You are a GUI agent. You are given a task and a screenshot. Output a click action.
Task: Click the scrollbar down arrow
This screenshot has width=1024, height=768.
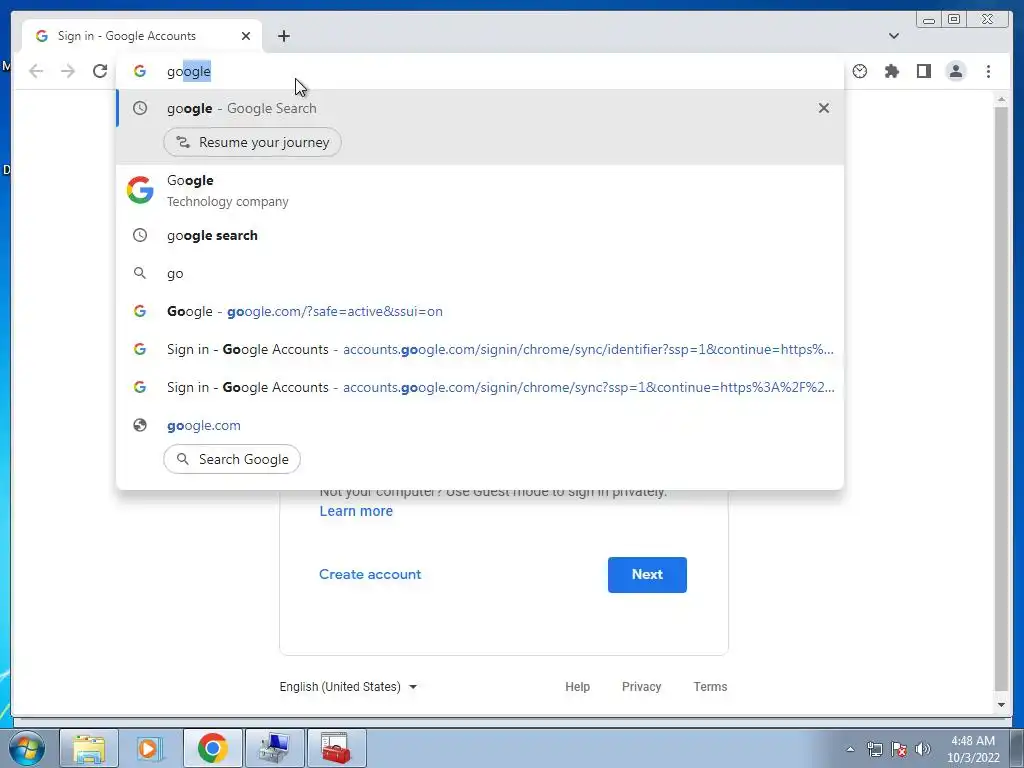(x=1001, y=705)
